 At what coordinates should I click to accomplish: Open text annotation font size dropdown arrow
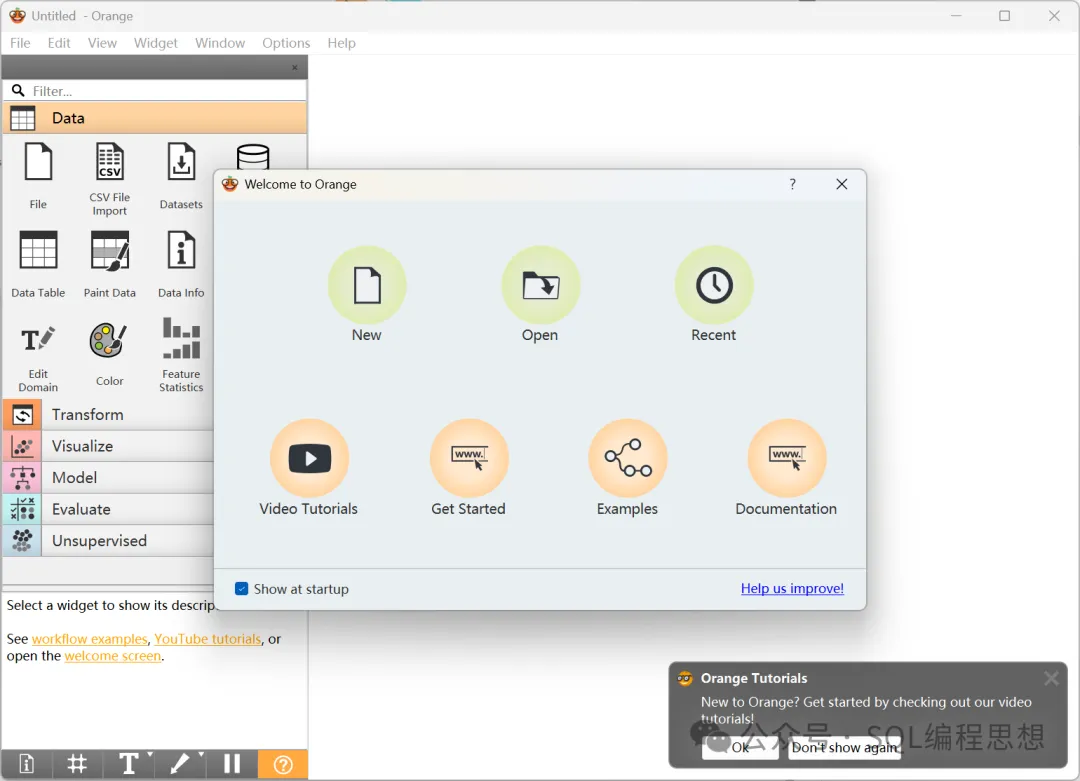(150, 755)
